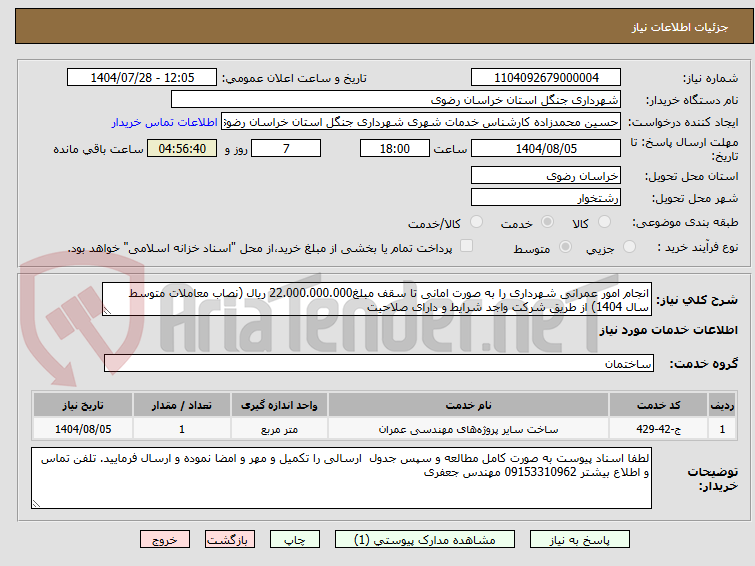Click the 'واحد اندازه گیری' column header
This screenshot has width=755, height=566.
(279, 405)
